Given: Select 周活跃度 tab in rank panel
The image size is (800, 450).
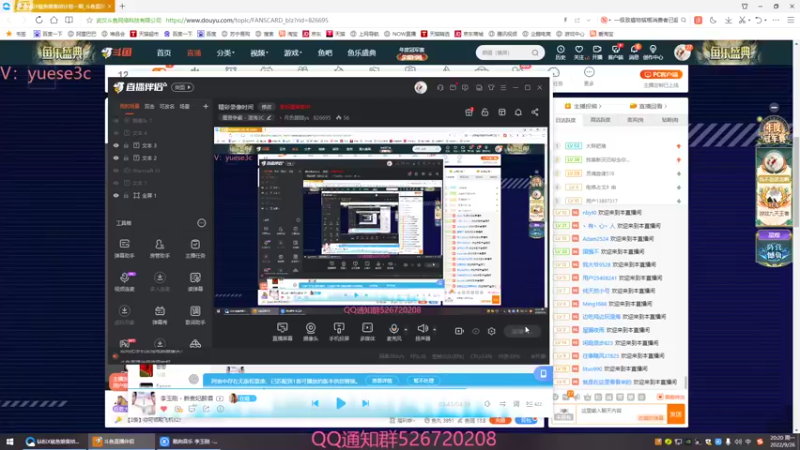Looking at the screenshot, I should coord(600,120).
